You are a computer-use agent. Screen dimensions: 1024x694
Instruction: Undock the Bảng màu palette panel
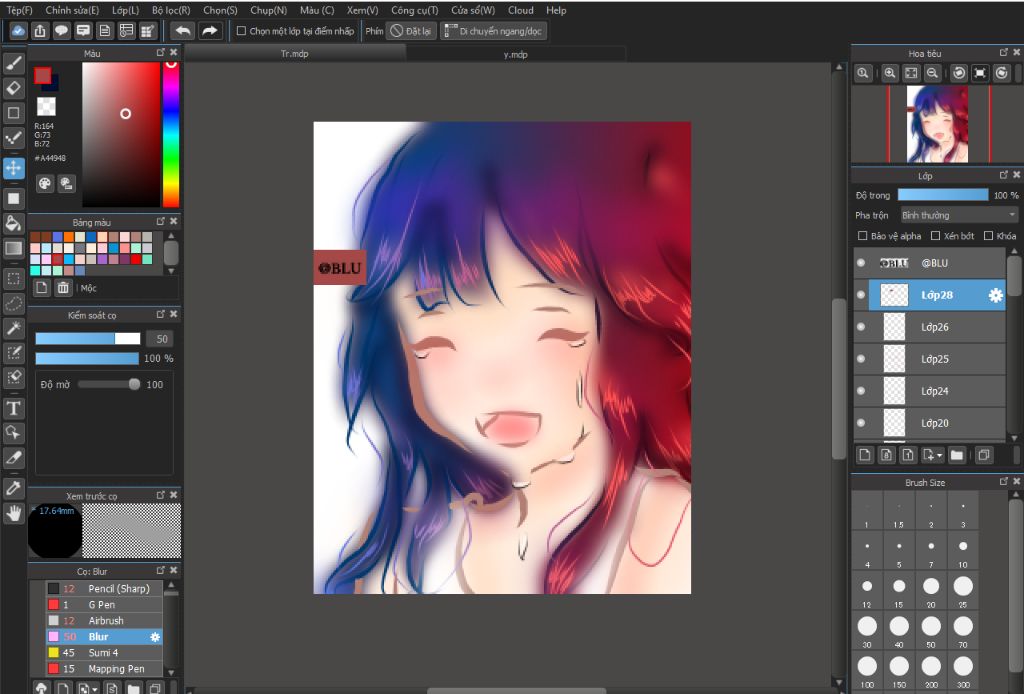(161, 221)
